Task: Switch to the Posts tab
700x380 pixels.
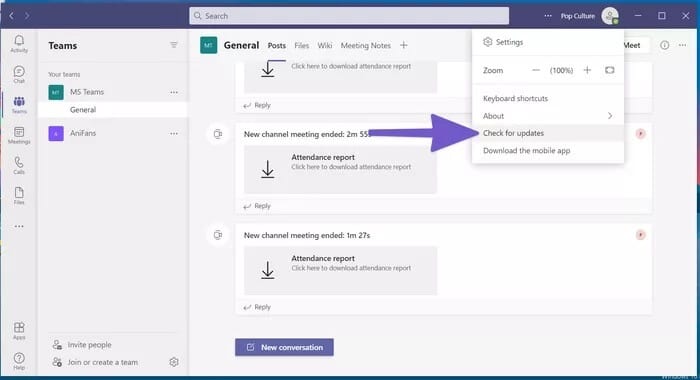Action: pos(277,46)
